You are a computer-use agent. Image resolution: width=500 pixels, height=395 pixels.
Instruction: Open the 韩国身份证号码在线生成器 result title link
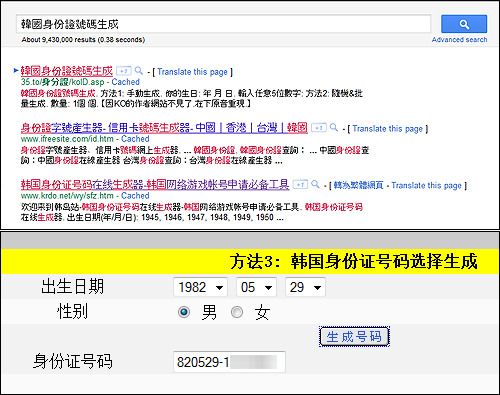tap(155, 184)
